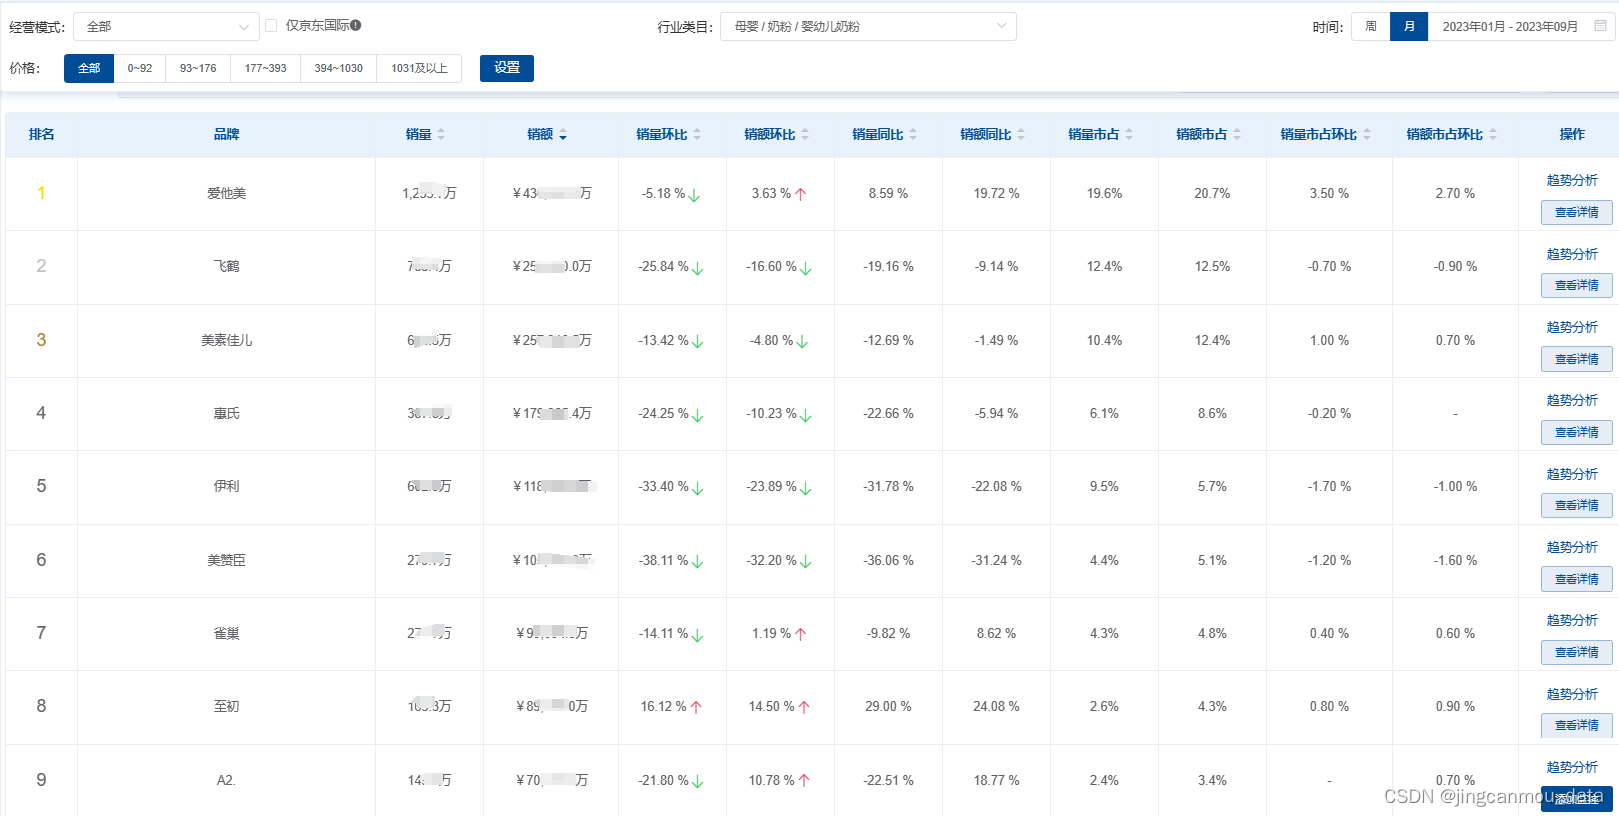Click 飞鹤 销量市占 value 12.4%
Image resolution: width=1619 pixels, height=816 pixels.
pos(1104,266)
